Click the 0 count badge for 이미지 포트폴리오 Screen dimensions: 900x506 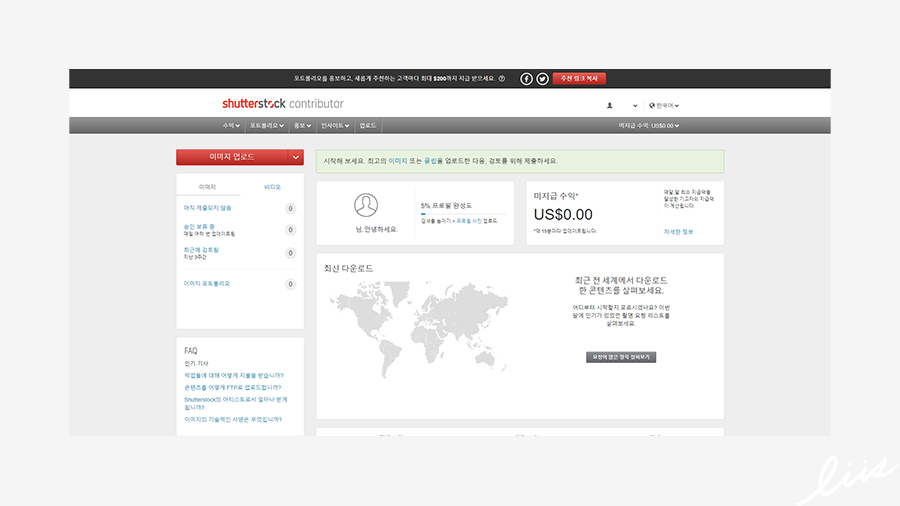pyautogui.click(x=290, y=284)
